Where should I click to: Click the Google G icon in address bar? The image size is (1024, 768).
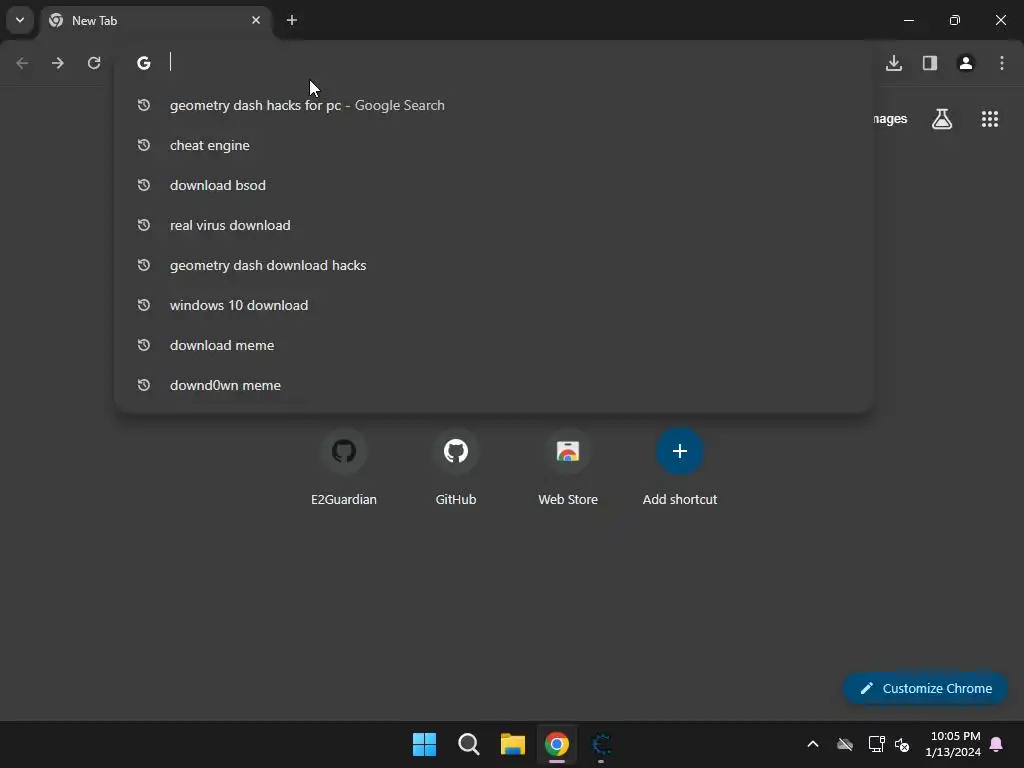(144, 63)
